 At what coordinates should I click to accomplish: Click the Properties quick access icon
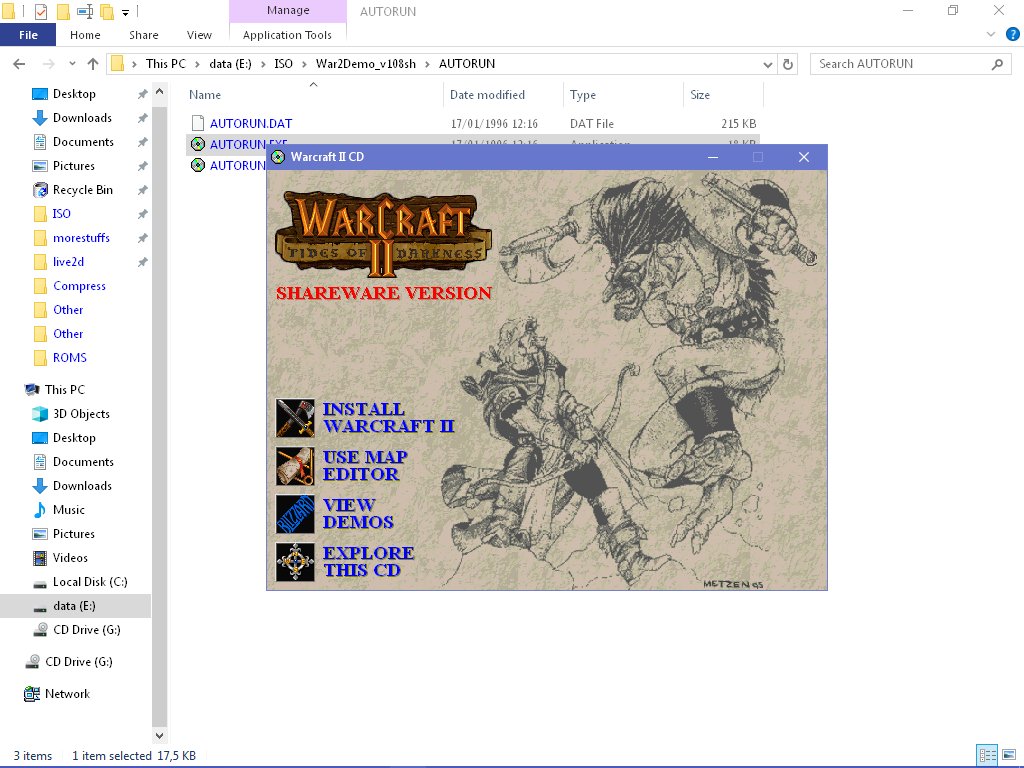tap(40, 11)
